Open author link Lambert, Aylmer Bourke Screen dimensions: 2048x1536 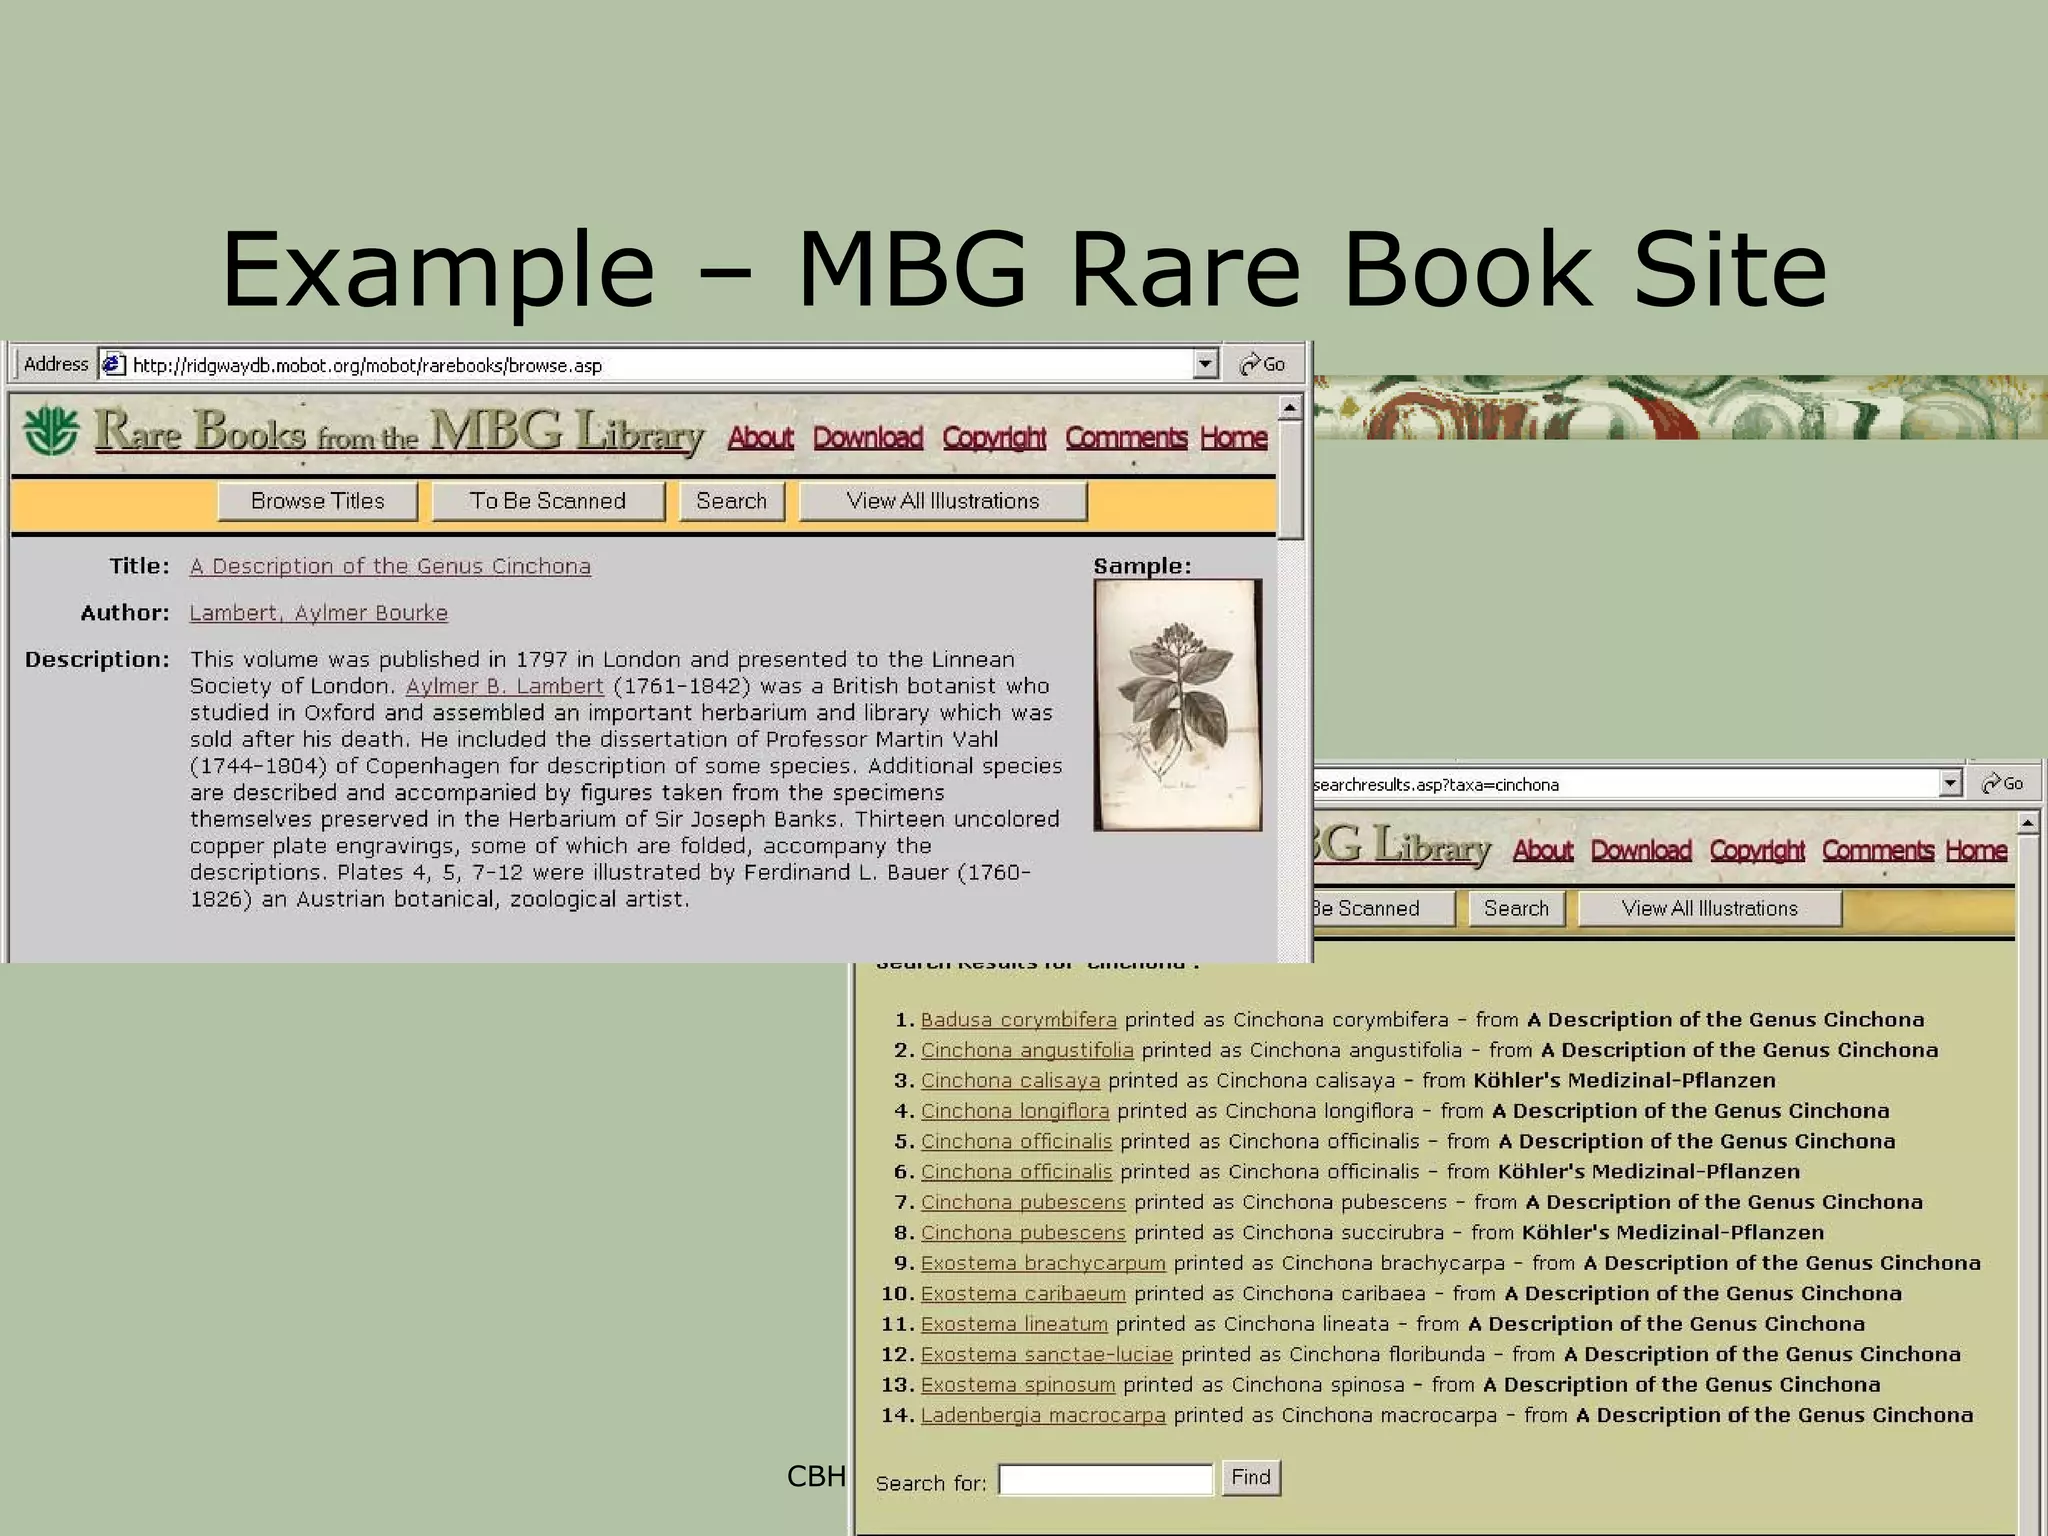[x=319, y=613]
